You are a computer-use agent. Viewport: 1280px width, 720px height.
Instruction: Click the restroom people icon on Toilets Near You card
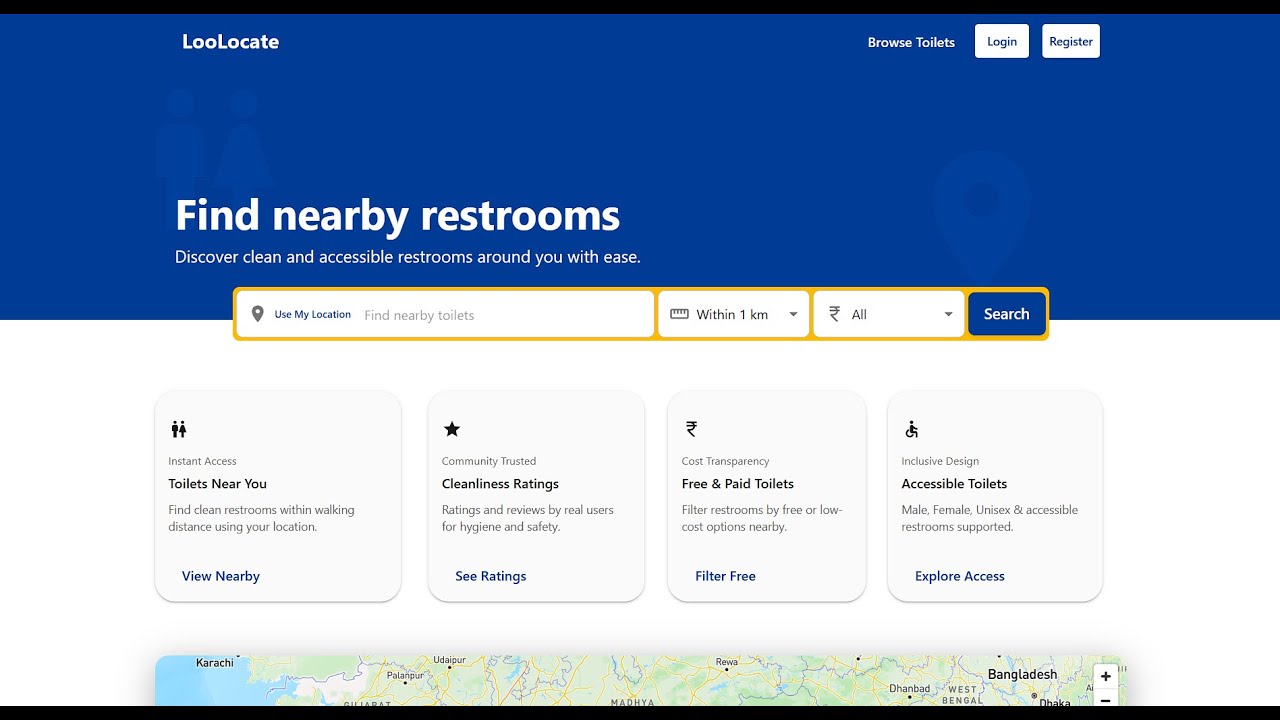pyautogui.click(x=179, y=429)
